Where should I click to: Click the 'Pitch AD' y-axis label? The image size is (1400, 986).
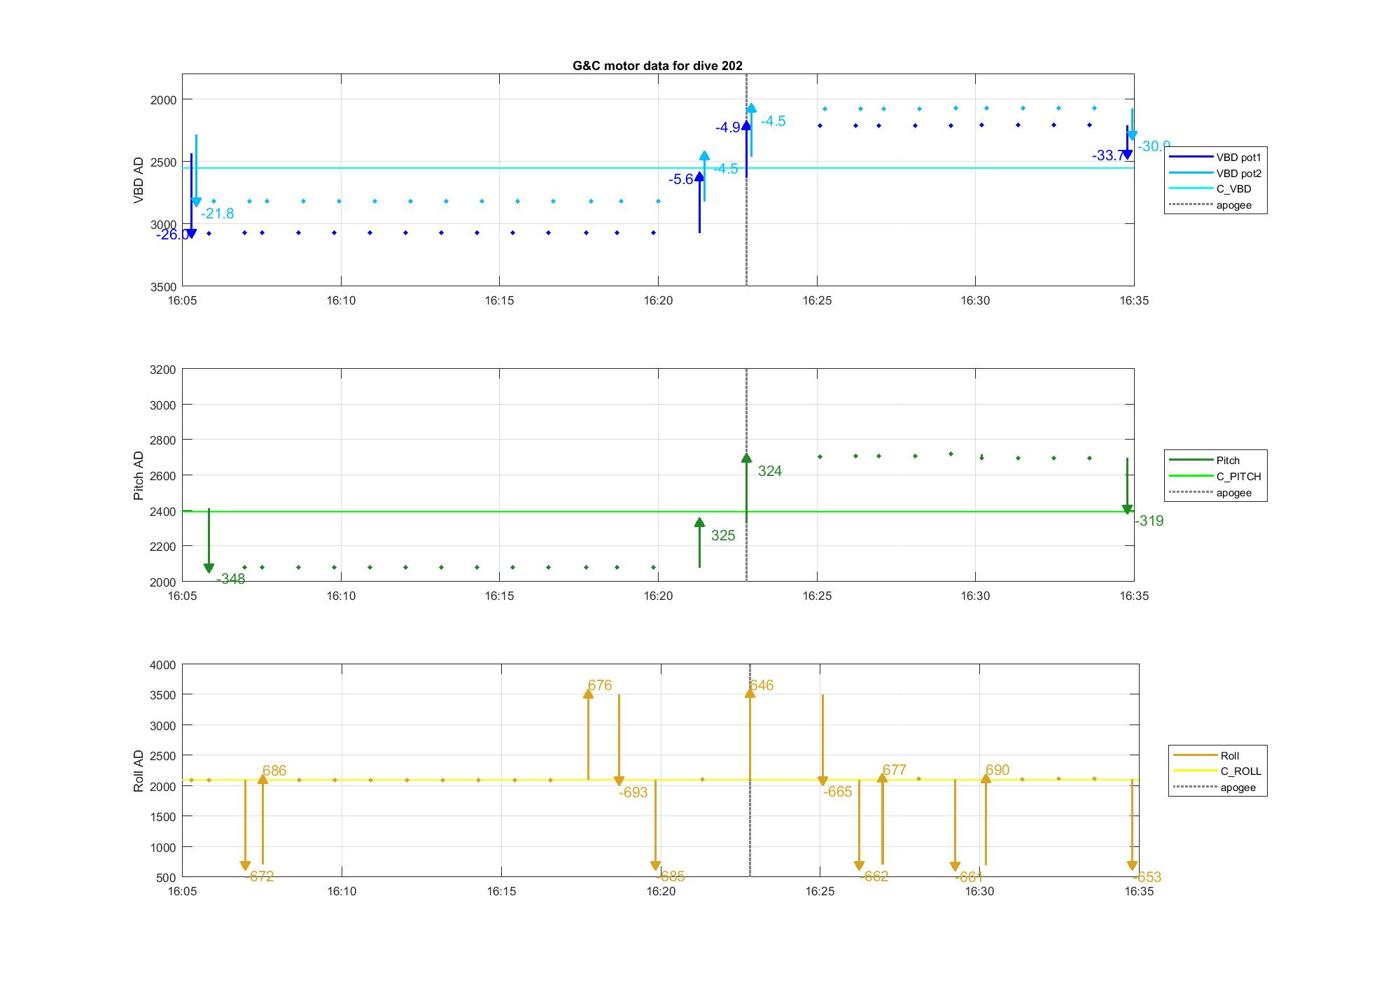pos(139,475)
